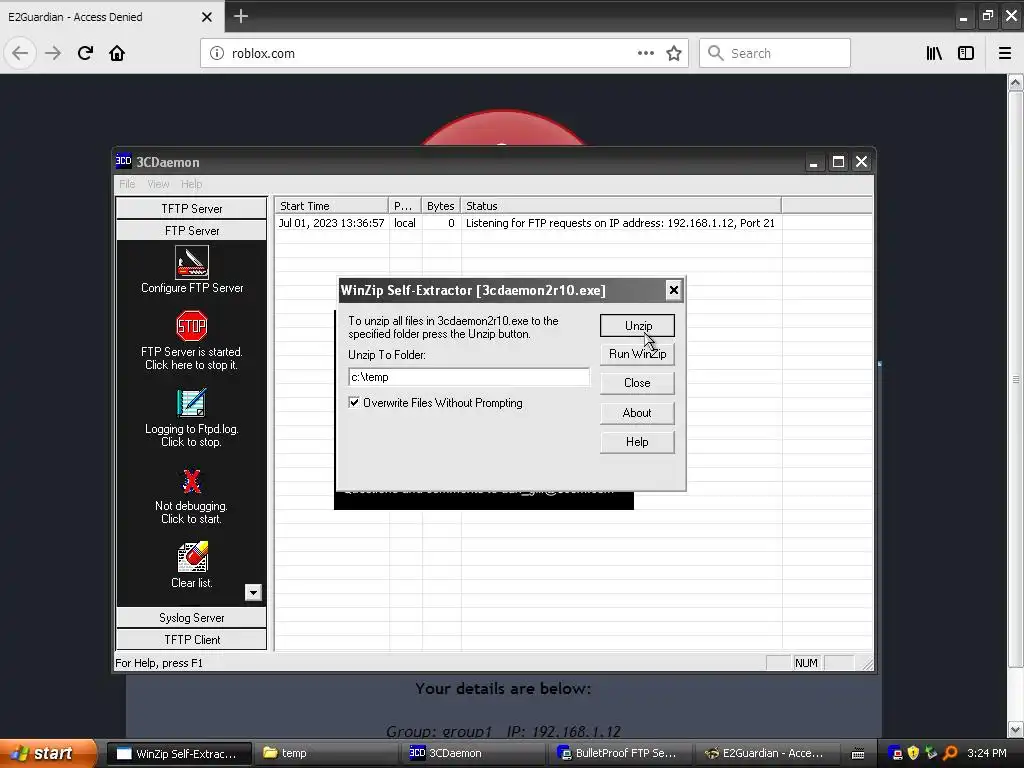Open the browser Library icon
Screen dimensions: 1024x768
pyautogui.click(x=934, y=53)
